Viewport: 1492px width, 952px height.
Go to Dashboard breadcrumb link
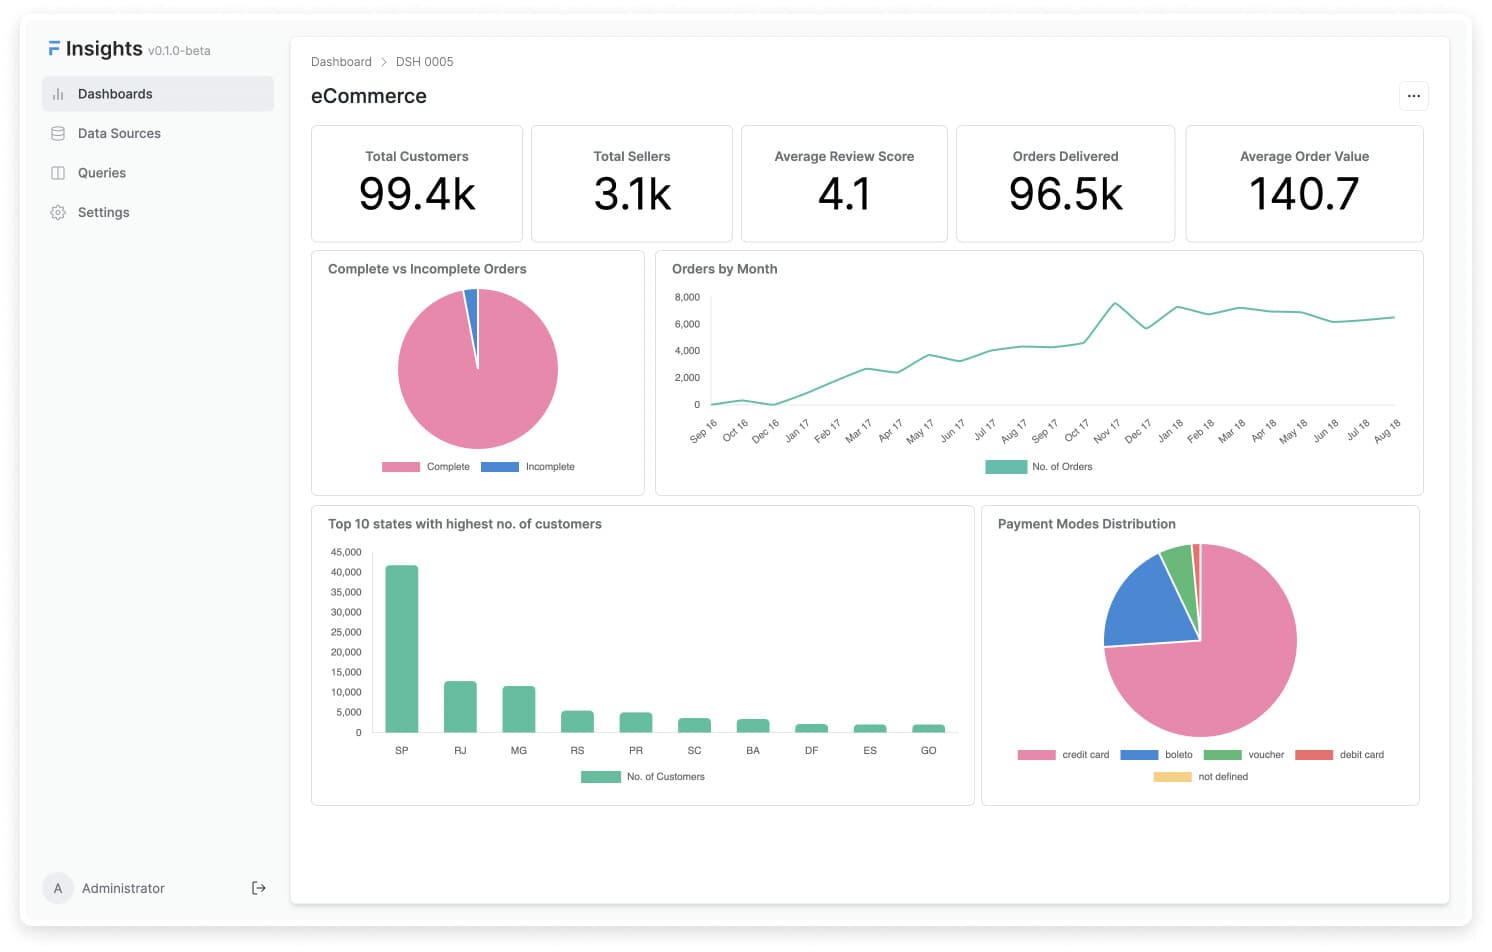pyautogui.click(x=341, y=62)
